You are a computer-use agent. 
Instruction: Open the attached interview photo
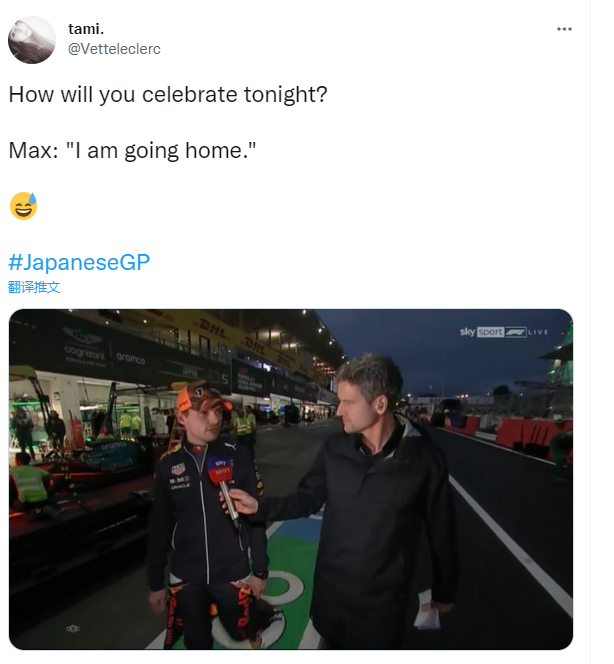(x=291, y=479)
